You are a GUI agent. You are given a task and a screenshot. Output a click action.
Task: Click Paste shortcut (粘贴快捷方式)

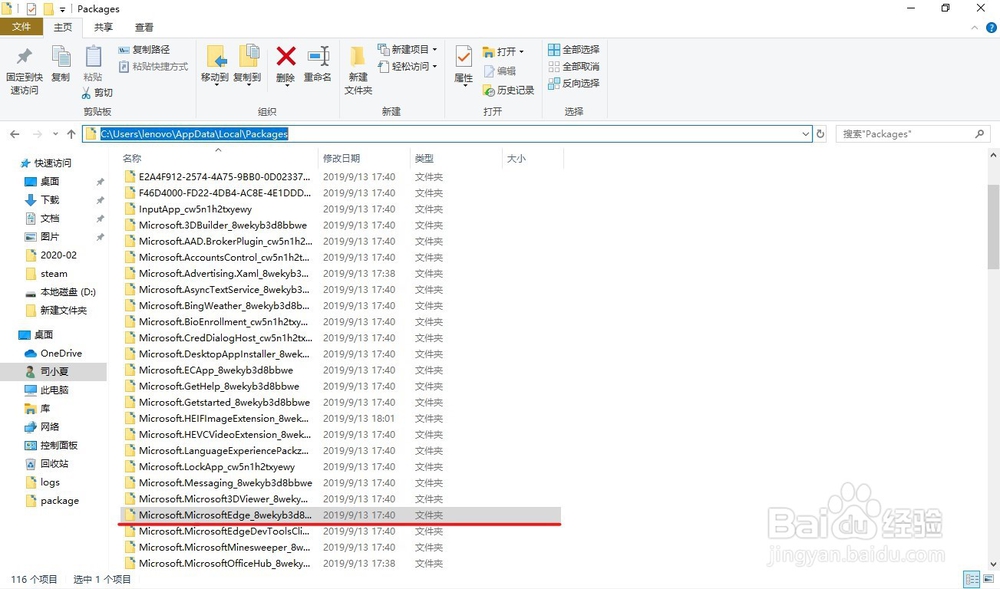pos(153,66)
